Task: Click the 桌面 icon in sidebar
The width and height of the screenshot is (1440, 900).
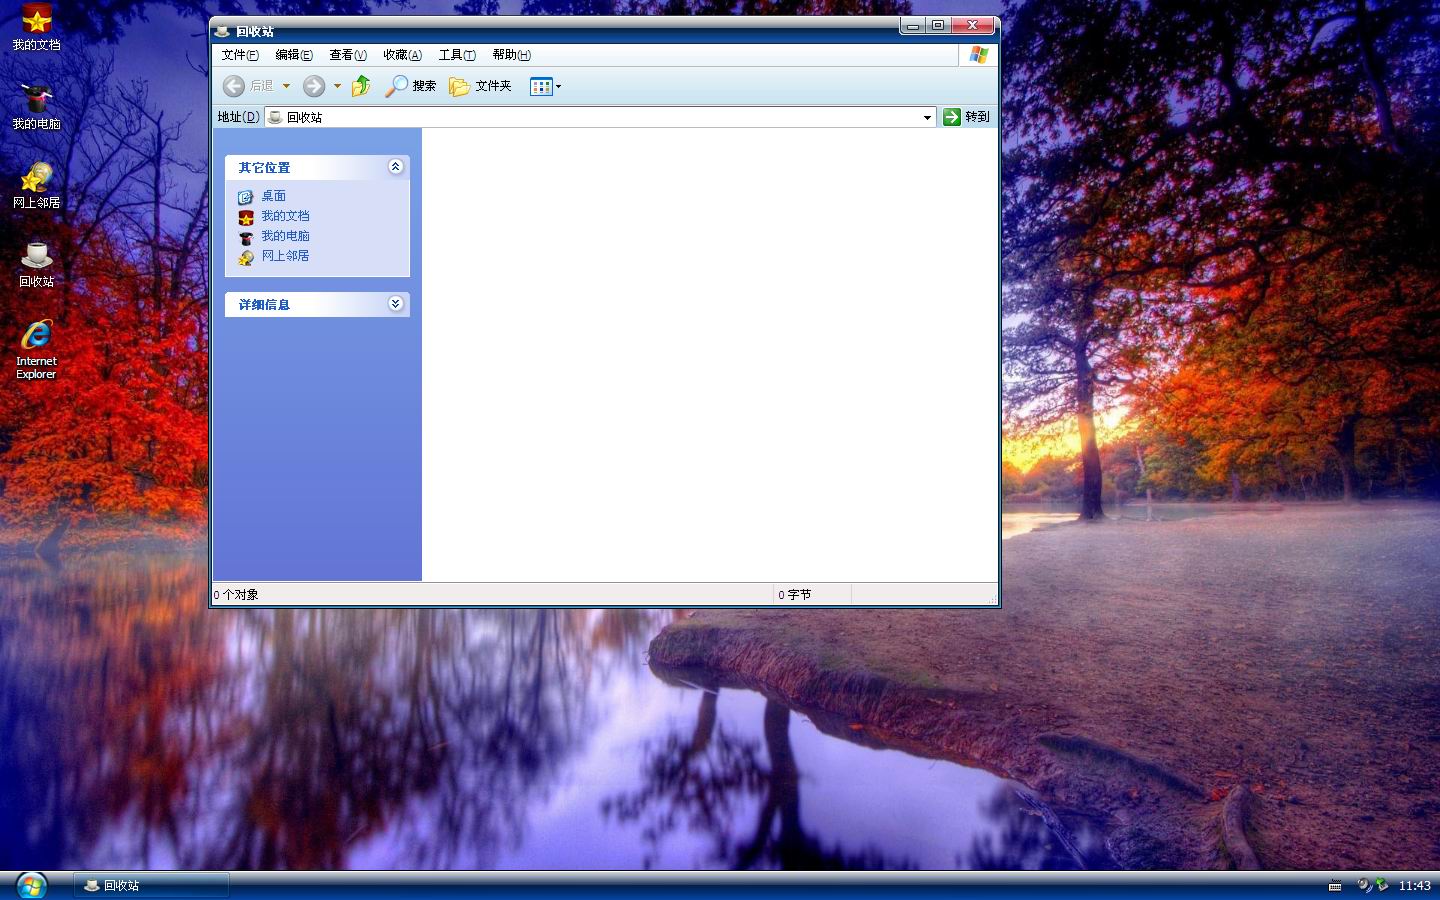Action: (x=246, y=197)
